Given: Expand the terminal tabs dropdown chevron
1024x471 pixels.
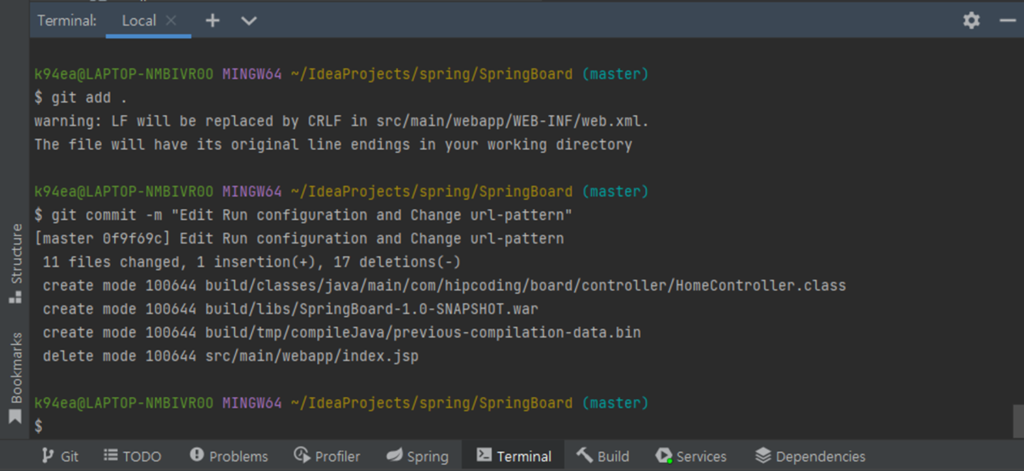Looking at the screenshot, I should click(x=249, y=20).
